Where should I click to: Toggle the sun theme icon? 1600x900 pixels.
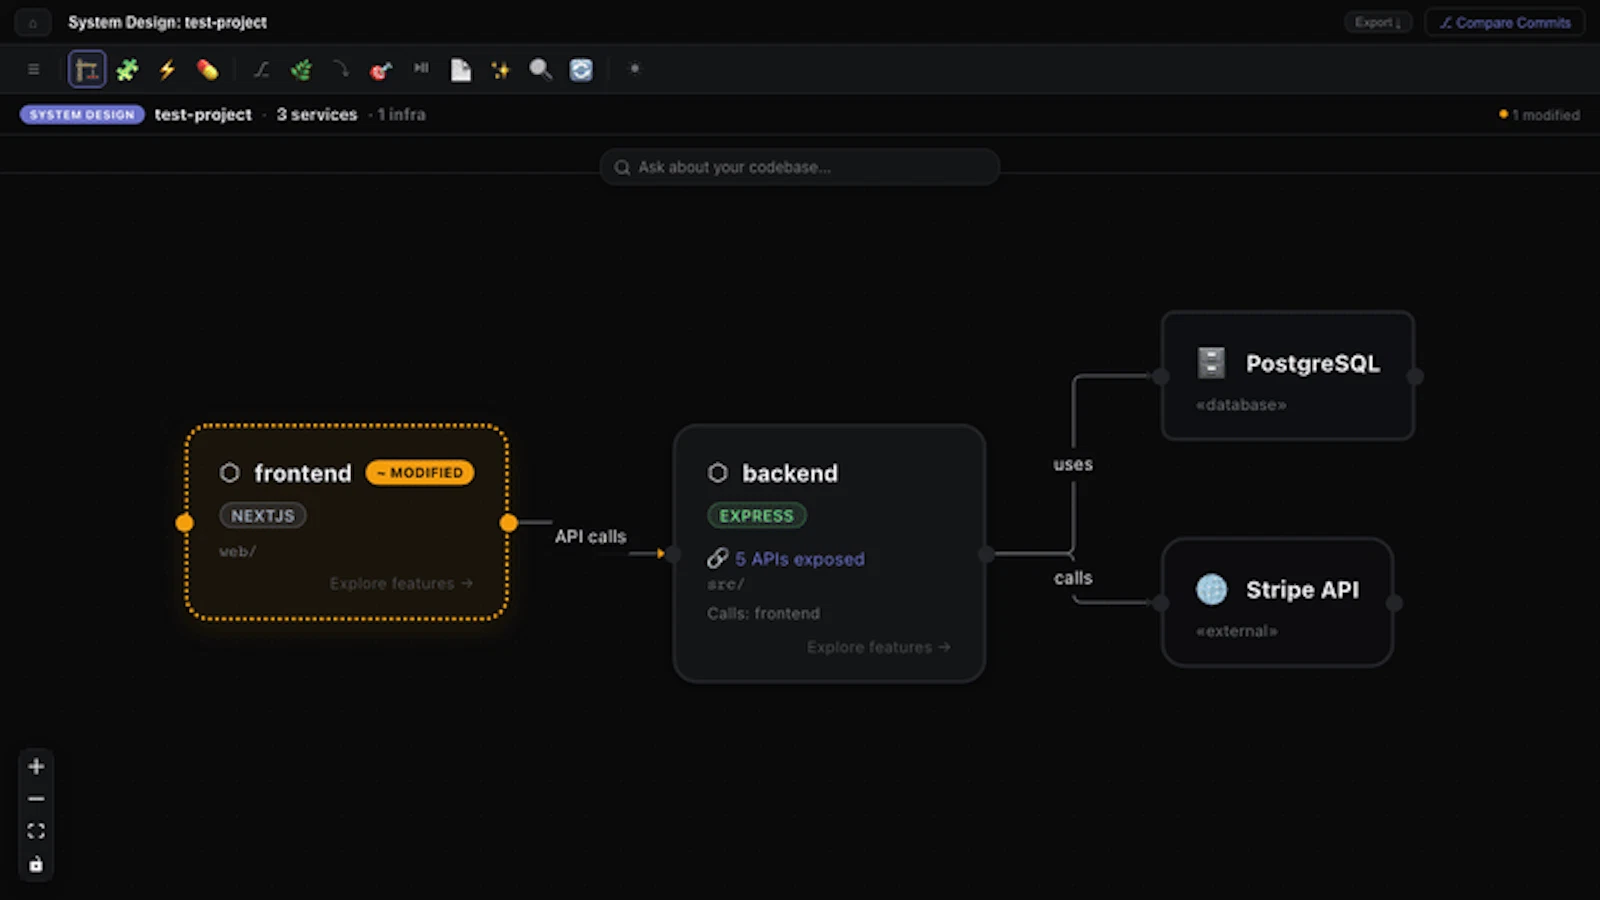click(634, 69)
